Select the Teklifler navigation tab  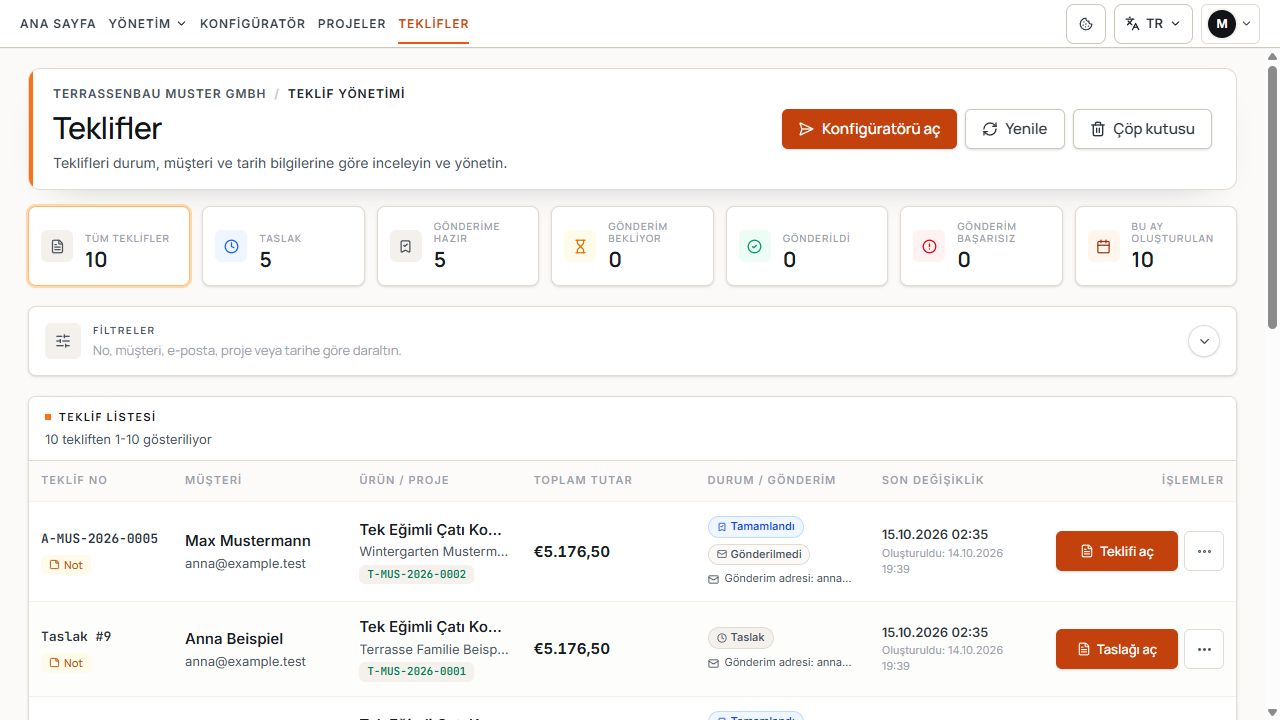click(433, 24)
